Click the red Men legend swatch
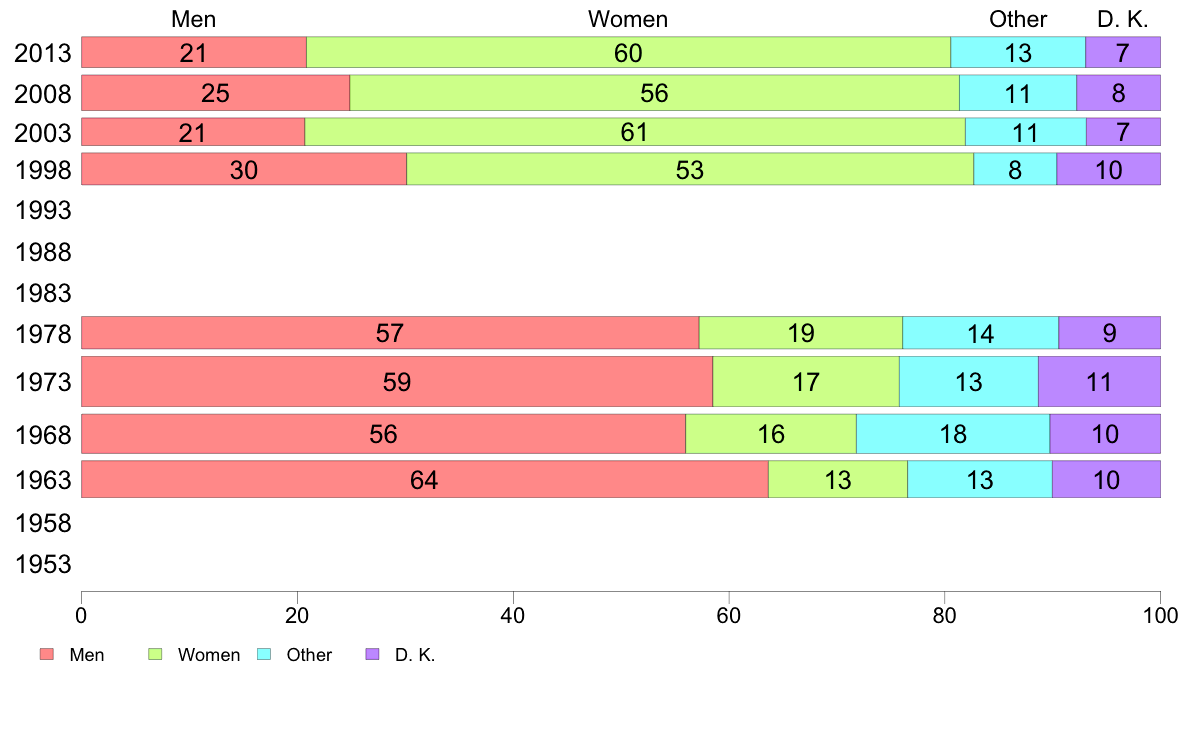Screen dimensions: 1188x736 tap(47, 654)
